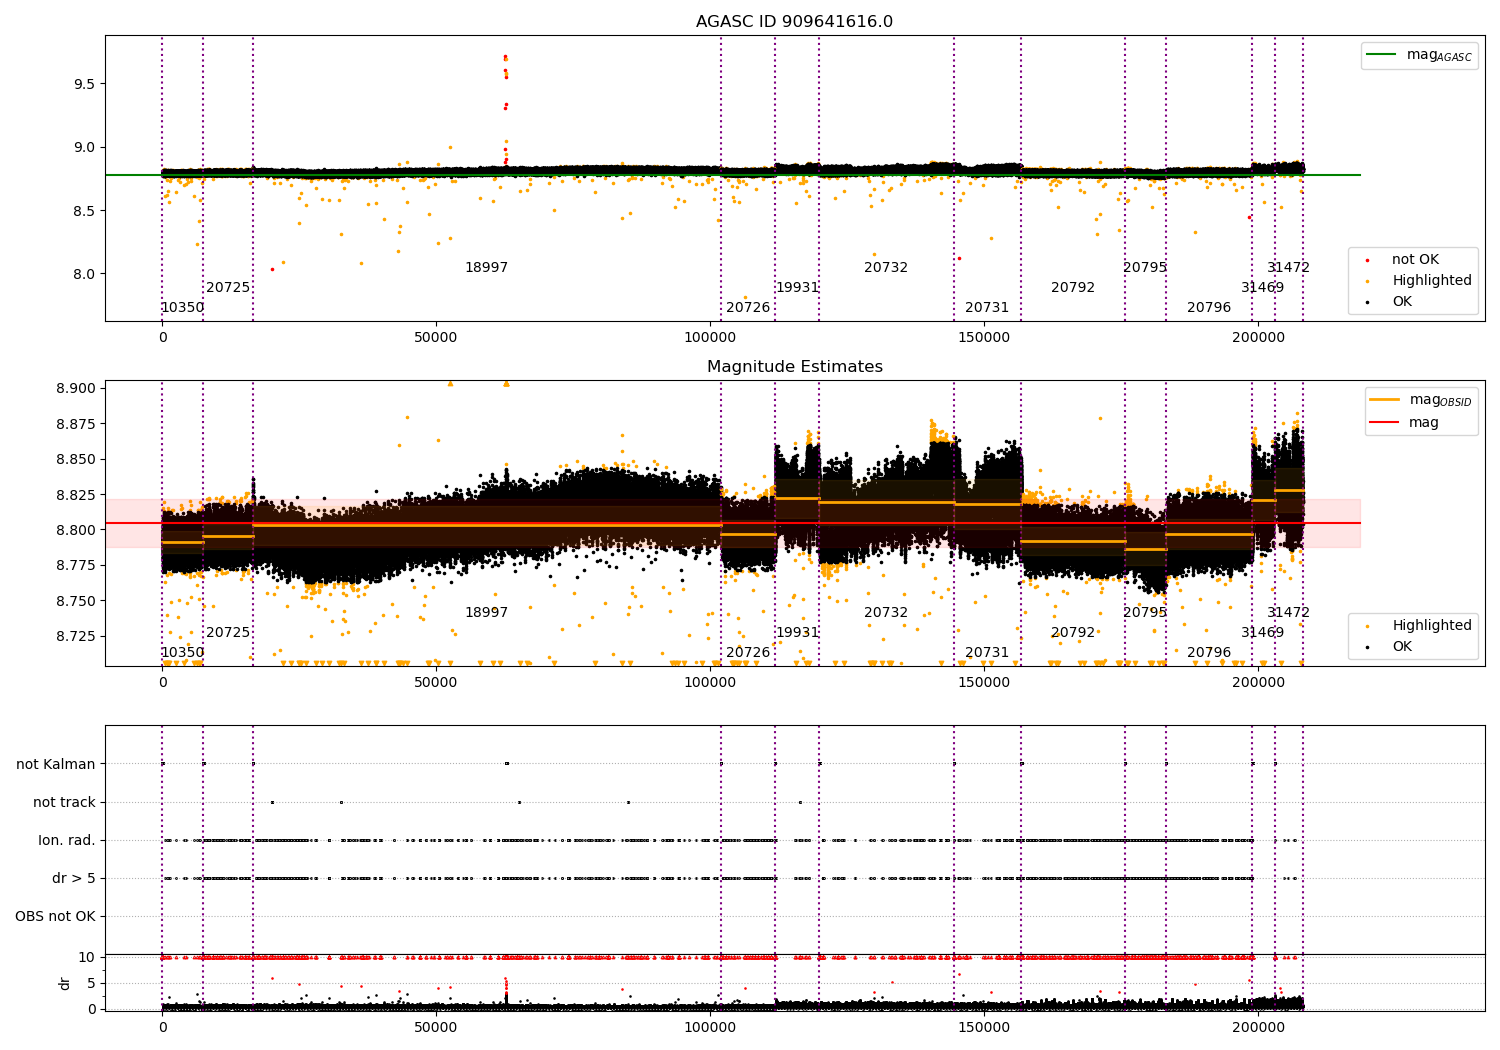Click the 8.750 y-axis tick label
The width and height of the screenshot is (1500, 1050).
(x=76, y=601)
